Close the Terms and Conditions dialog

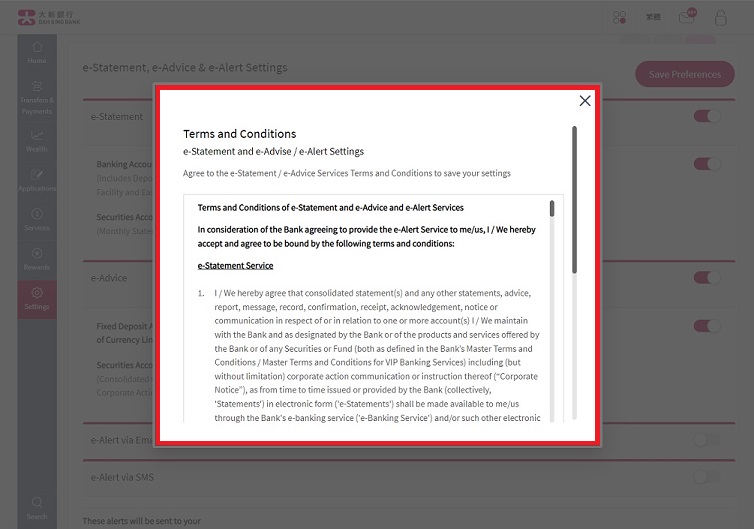coord(585,101)
